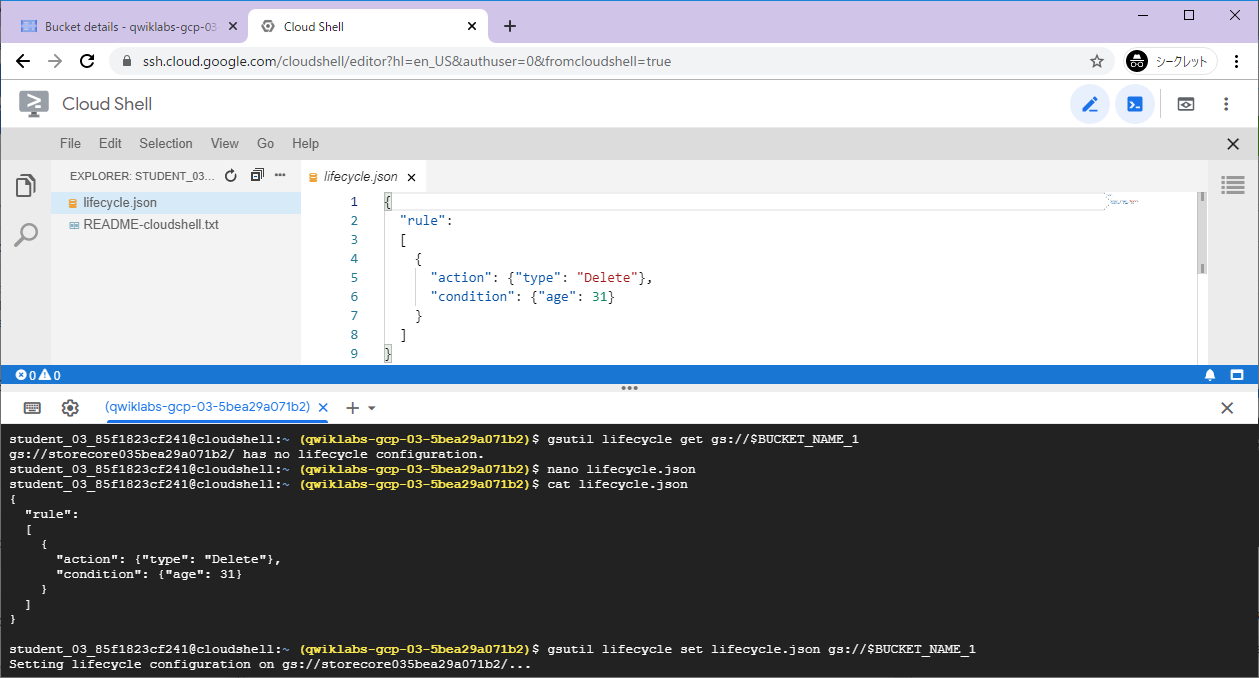Close the terminal panel
This screenshot has width=1259, height=678.
pyautogui.click(x=1227, y=408)
